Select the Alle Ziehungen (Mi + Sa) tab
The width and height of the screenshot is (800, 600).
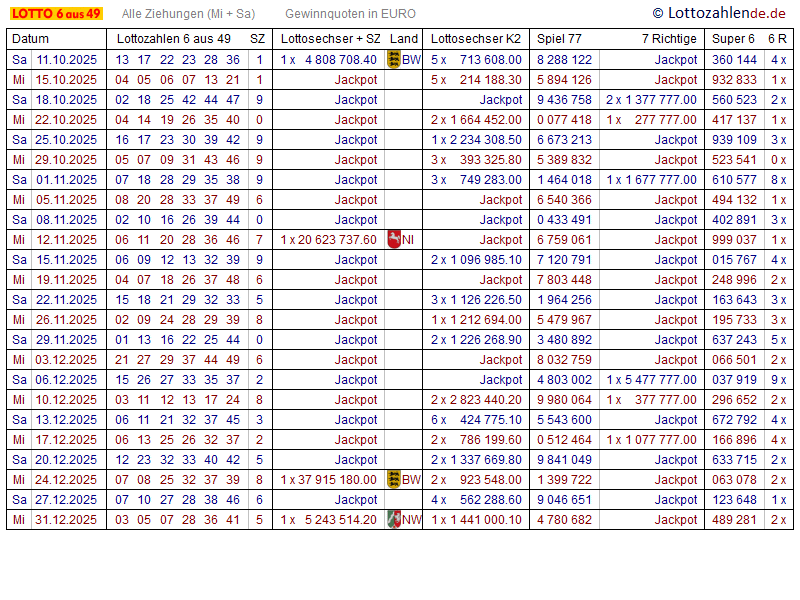188,14
